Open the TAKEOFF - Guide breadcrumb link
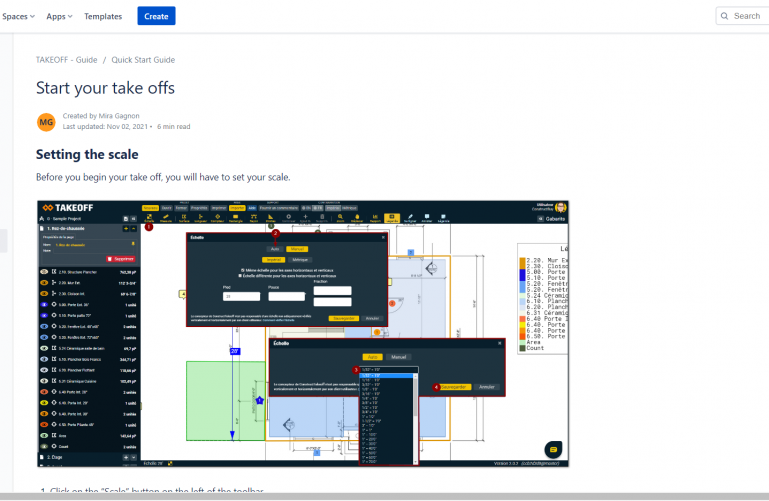The width and height of the screenshot is (769, 501). coord(66,60)
